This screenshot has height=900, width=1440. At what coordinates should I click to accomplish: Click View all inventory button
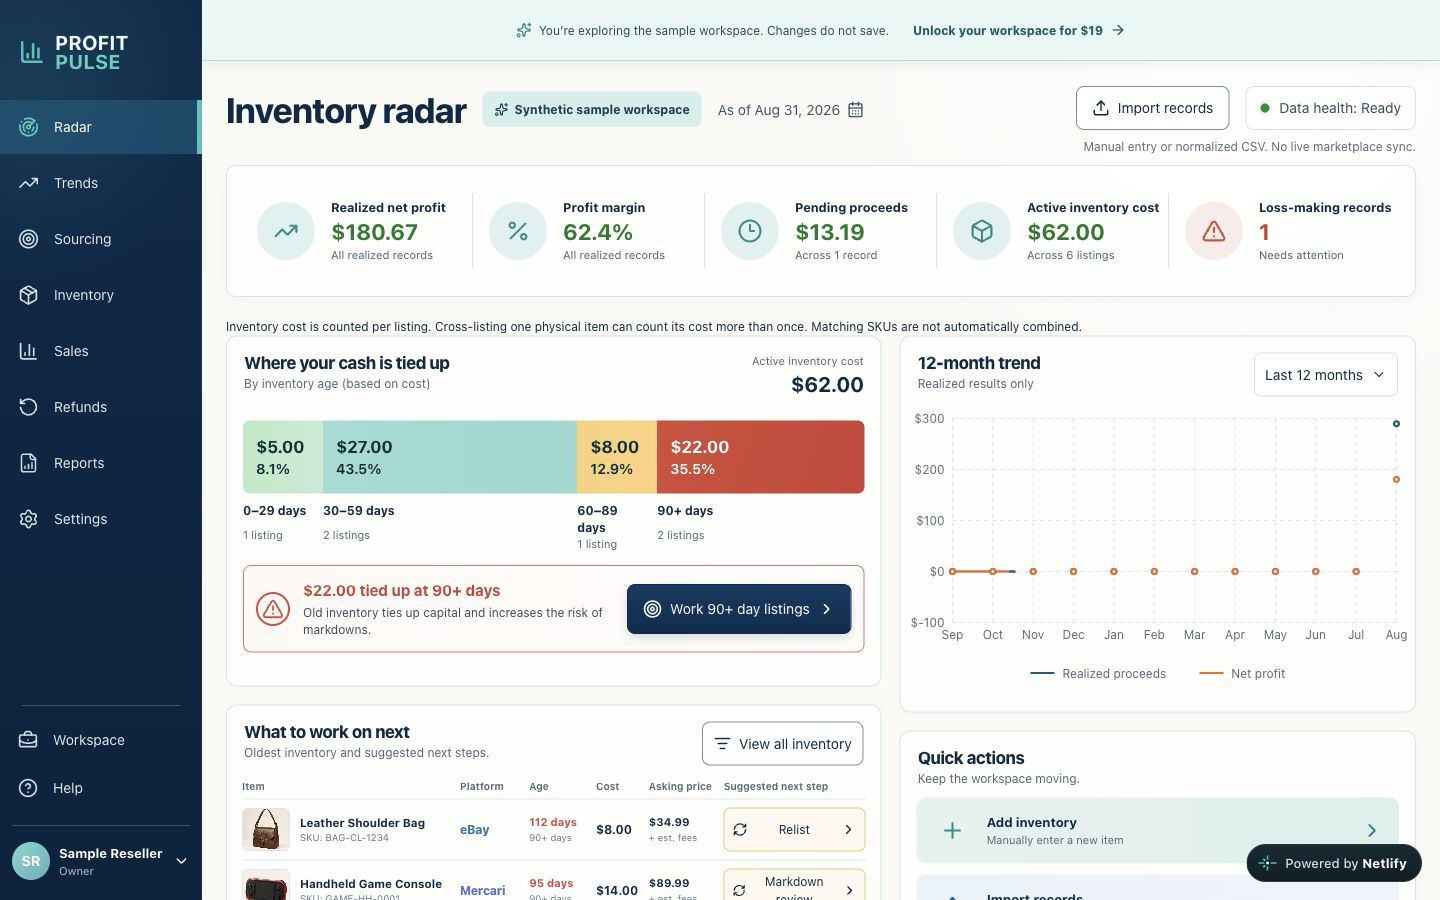click(x=782, y=744)
